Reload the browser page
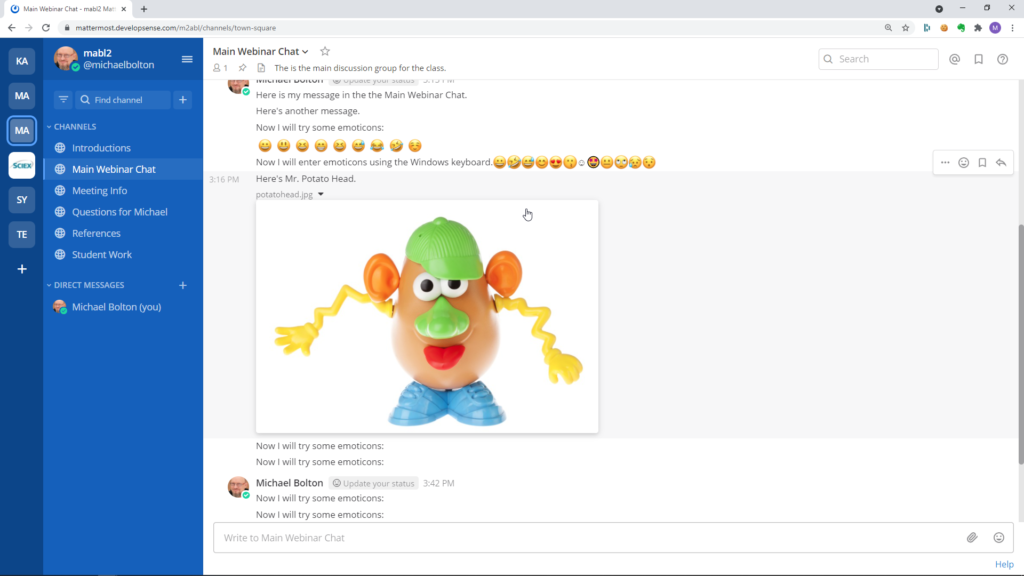1024x576 pixels. point(46,28)
